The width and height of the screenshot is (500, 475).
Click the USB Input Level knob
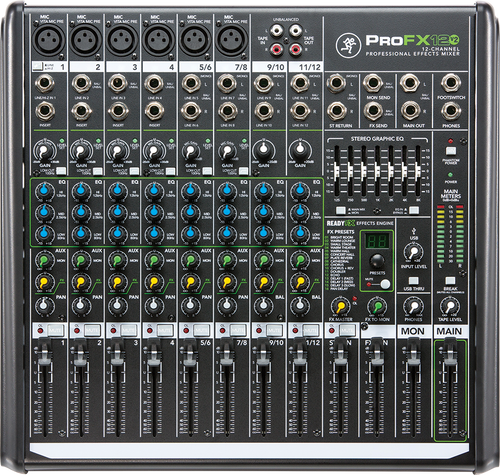tap(414, 252)
